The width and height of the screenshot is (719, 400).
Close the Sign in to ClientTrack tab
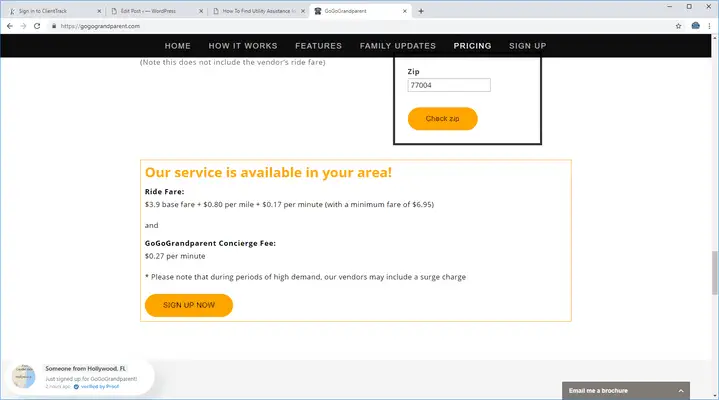(x=99, y=11)
